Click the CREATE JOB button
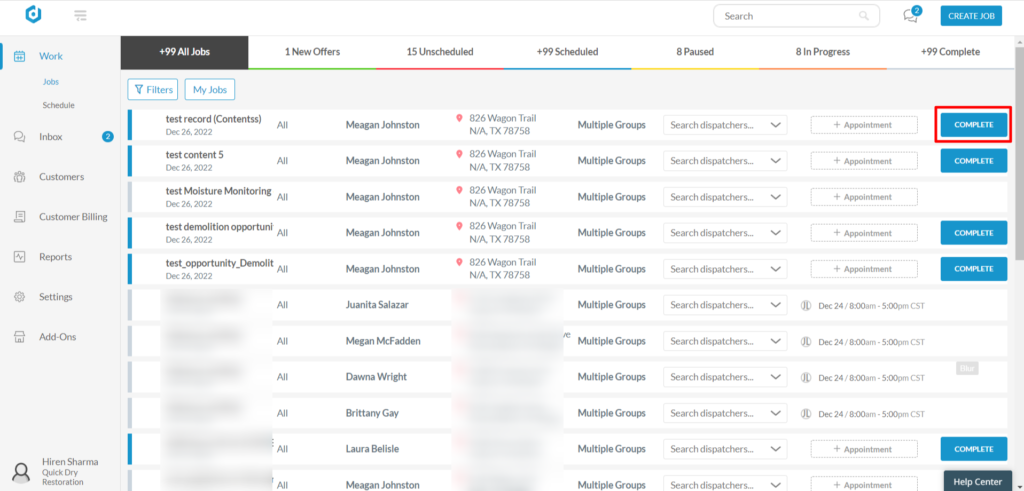The height and width of the screenshot is (491, 1024). 970,16
